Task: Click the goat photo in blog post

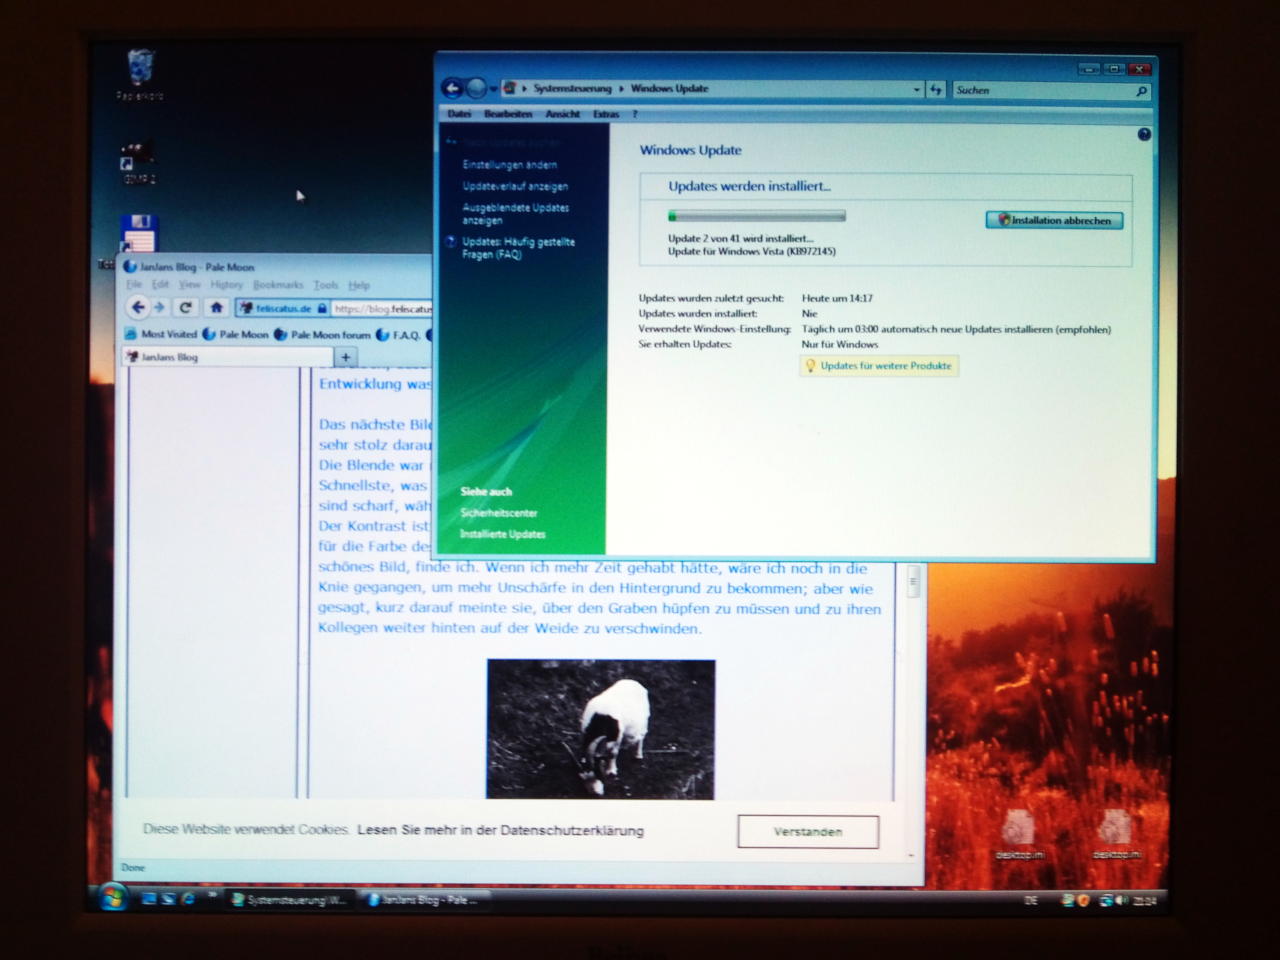Action: click(601, 729)
